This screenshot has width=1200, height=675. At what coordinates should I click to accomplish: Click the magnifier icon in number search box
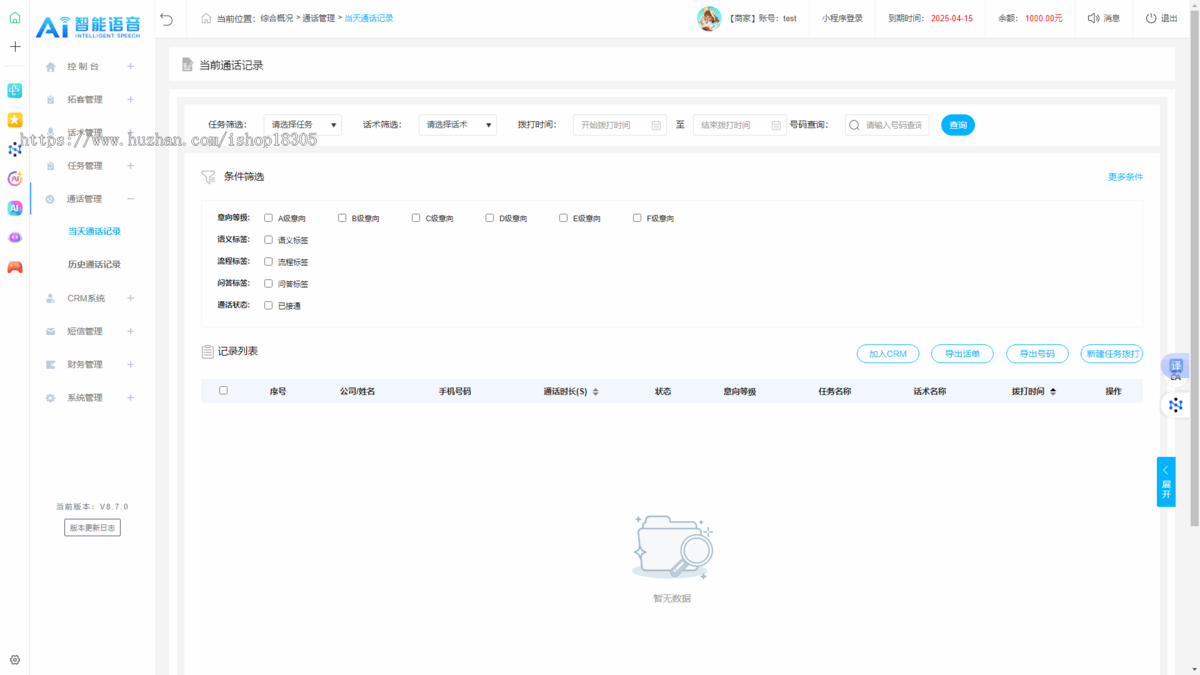[854, 125]
